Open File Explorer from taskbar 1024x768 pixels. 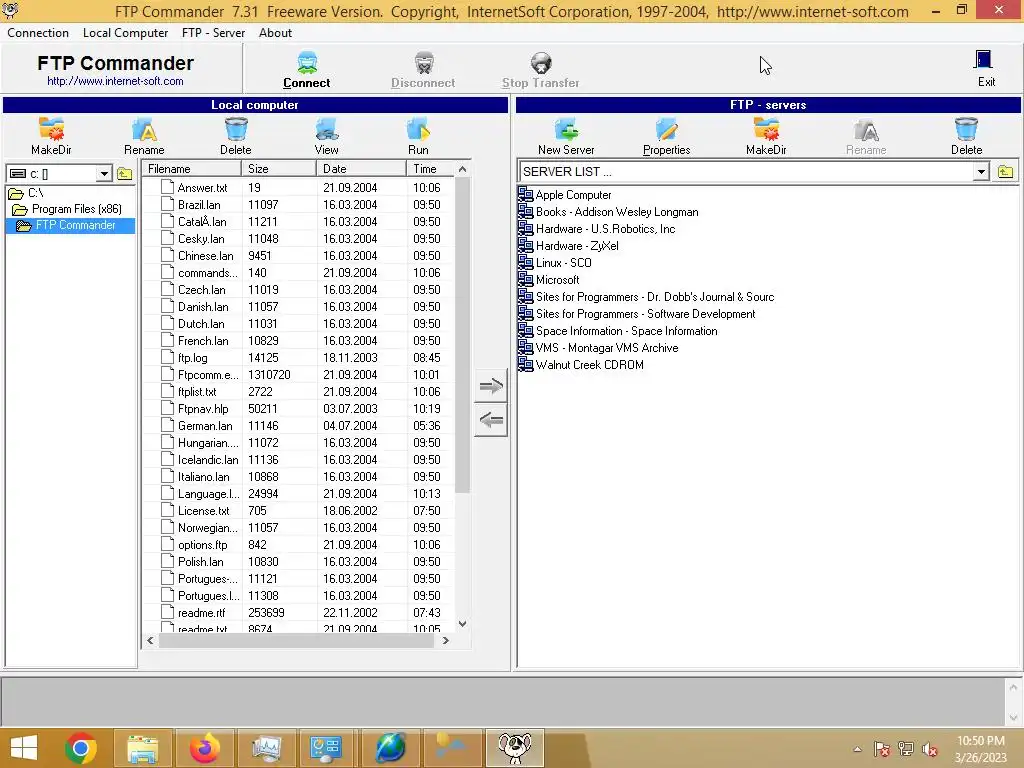(143, 748)
